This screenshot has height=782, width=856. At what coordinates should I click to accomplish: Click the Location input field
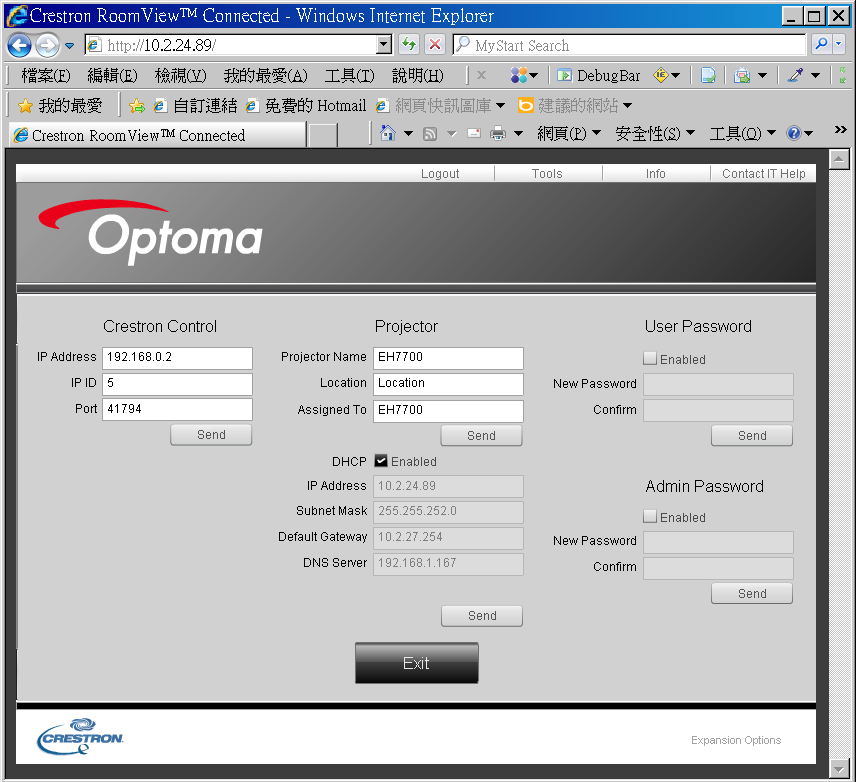(448, 384)
